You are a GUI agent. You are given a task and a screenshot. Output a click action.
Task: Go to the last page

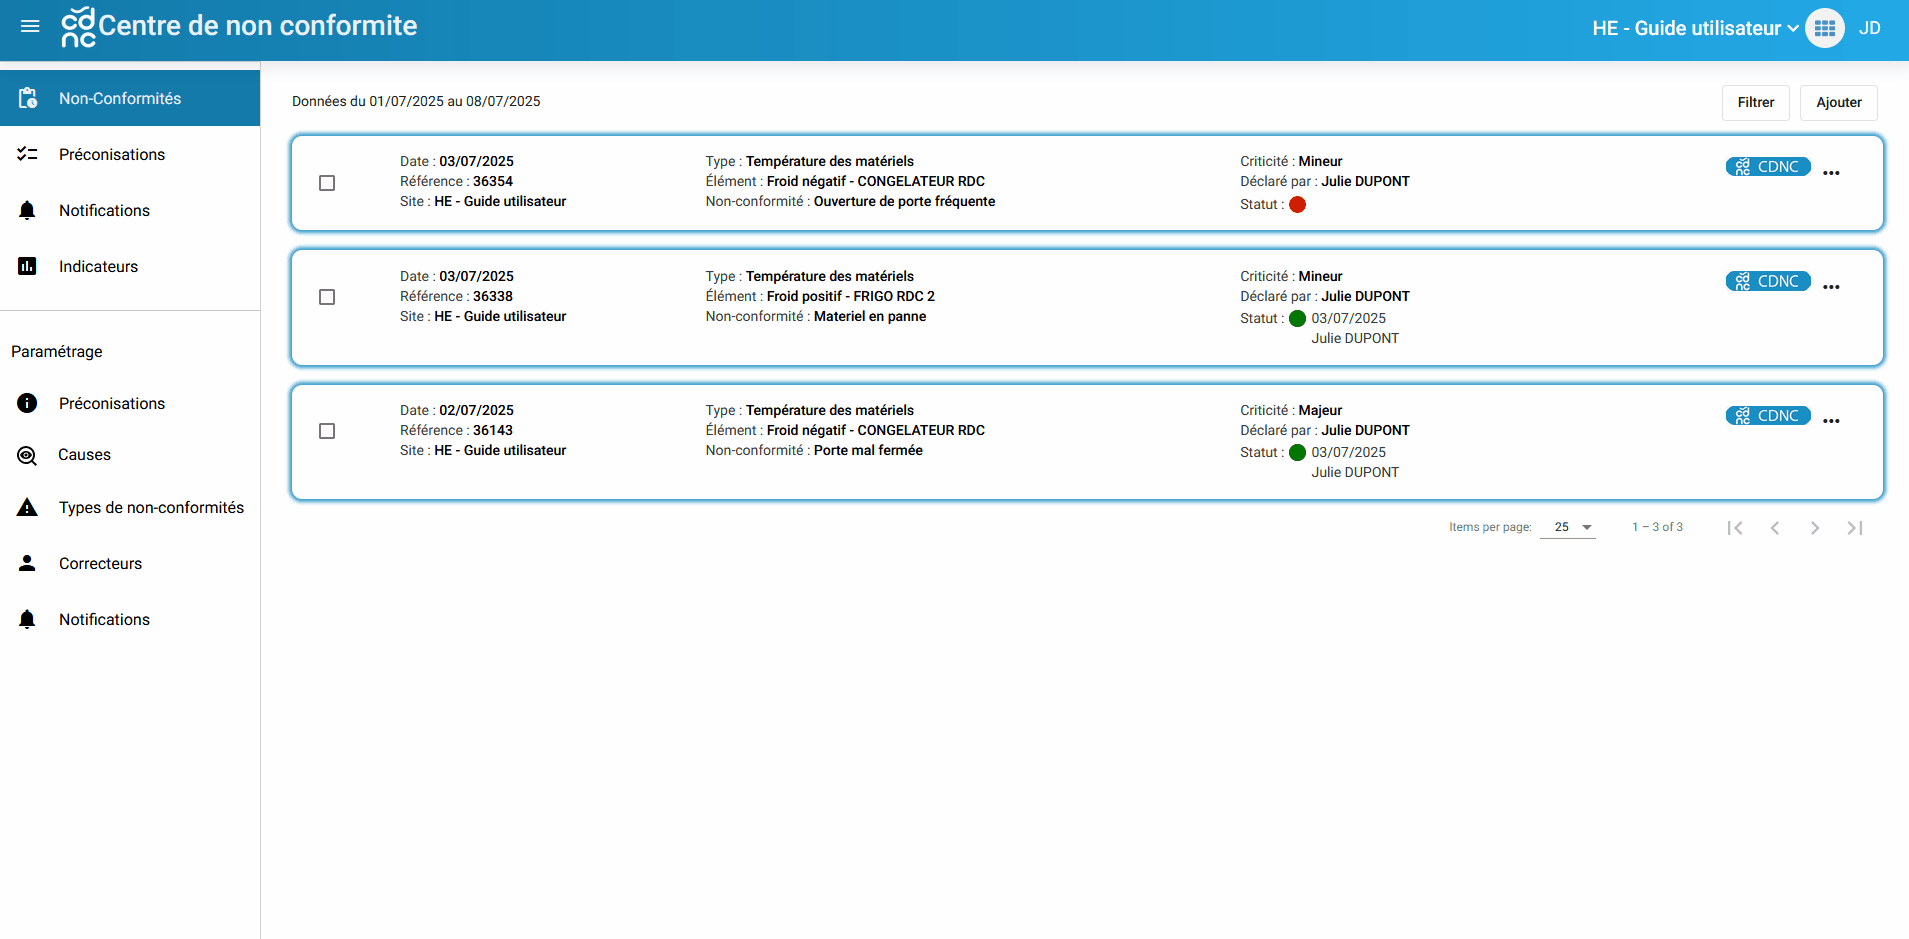(x=1855, y=528)
